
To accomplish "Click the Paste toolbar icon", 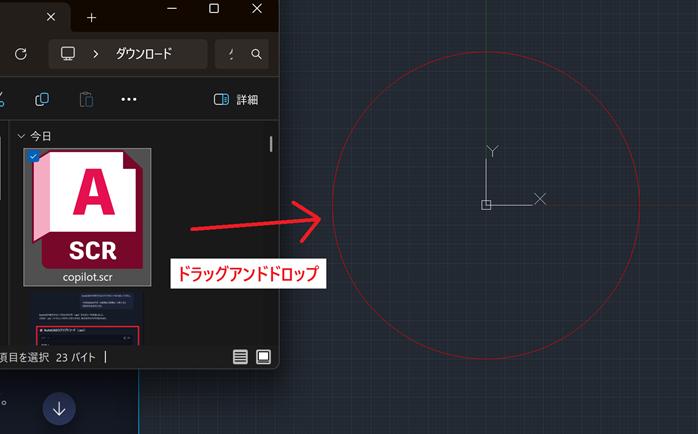I will pyautogui.click(x=86, y=99).
